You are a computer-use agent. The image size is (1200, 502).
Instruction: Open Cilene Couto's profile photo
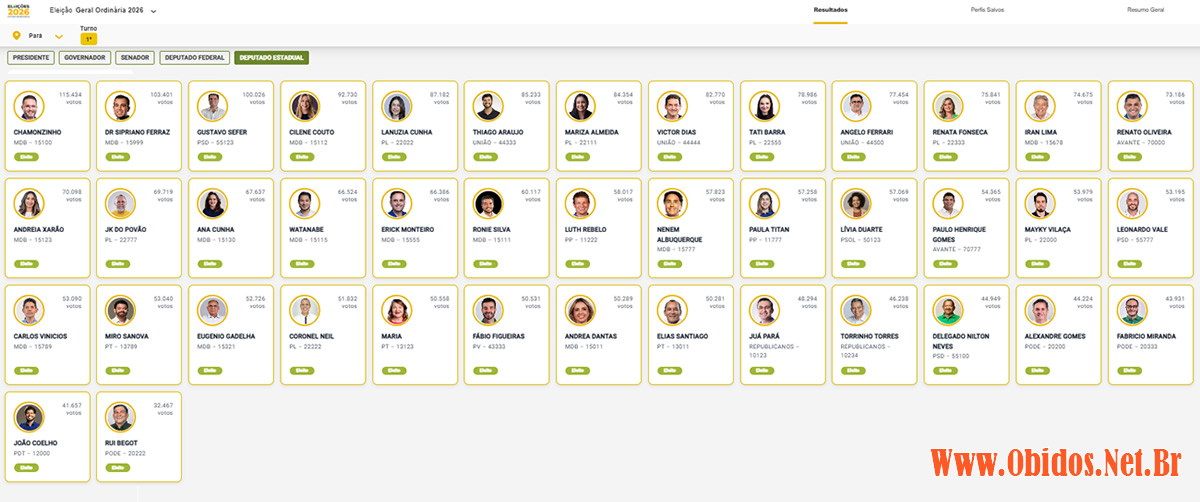304,106
